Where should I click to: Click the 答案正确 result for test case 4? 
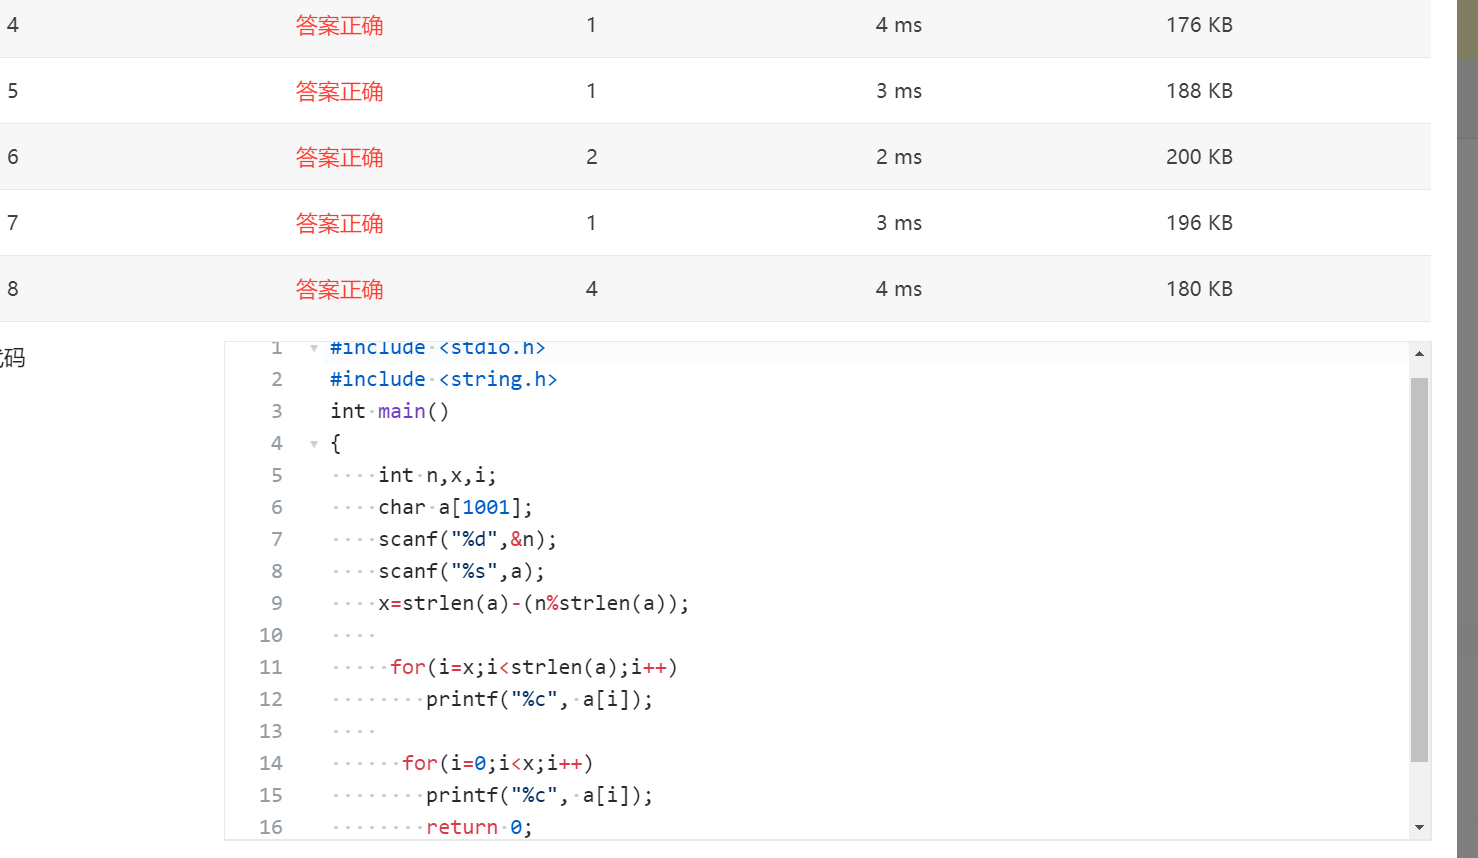coord(339,26)
